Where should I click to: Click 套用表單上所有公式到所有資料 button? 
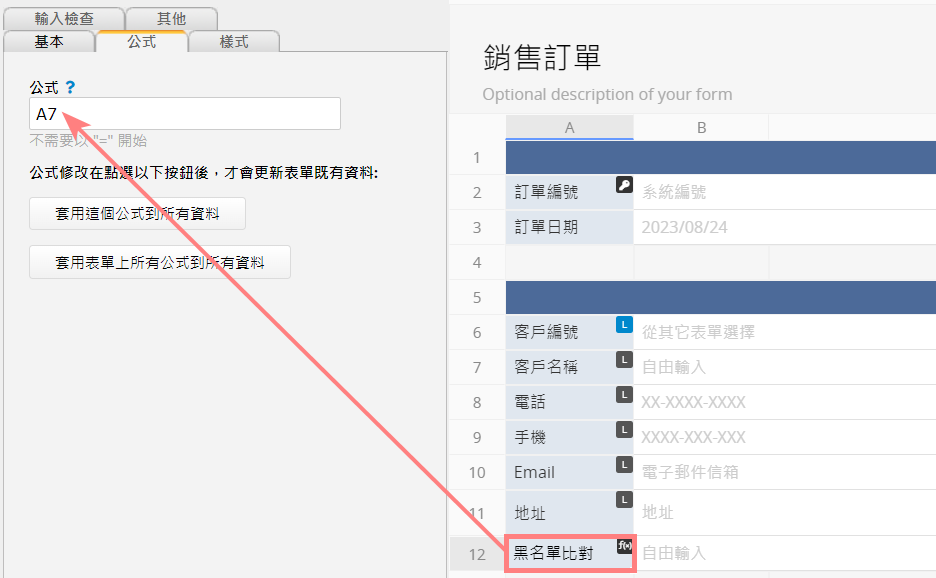click(x=159, y=262)
